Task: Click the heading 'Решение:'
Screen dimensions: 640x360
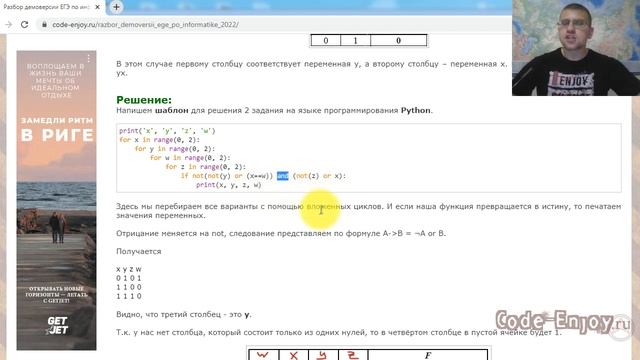Action: click(144, 100)
